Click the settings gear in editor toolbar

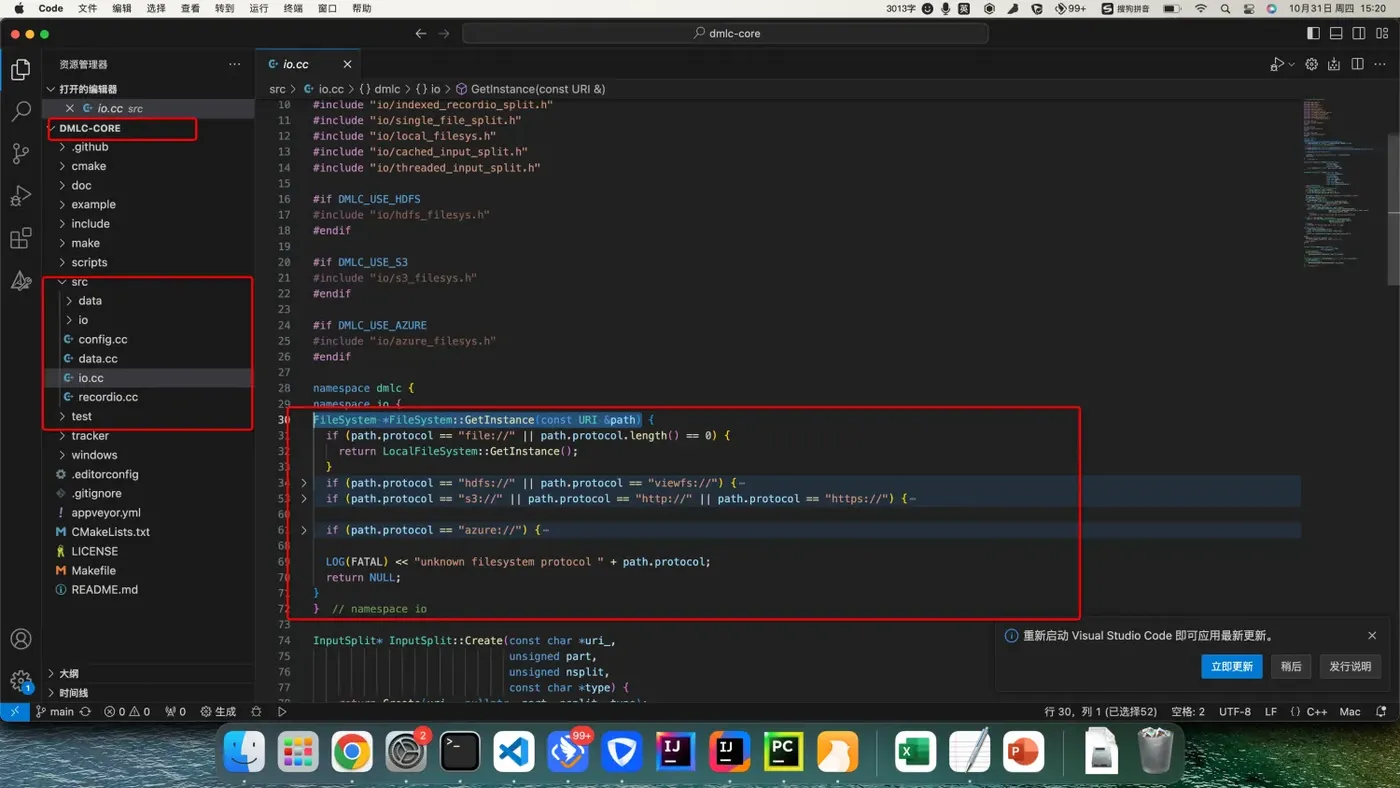coord(1311,64)
